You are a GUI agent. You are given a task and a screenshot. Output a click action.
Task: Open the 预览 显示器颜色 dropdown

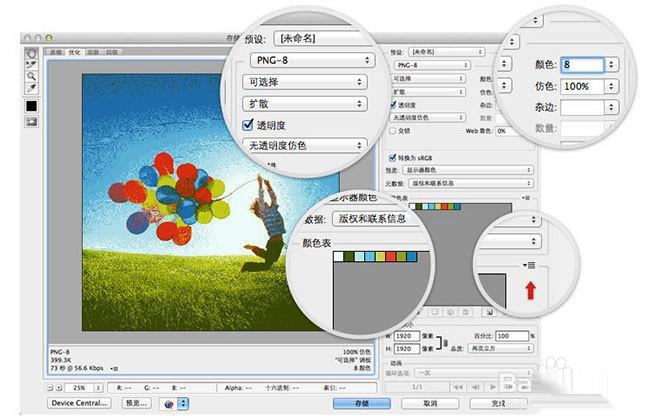(x=468, y=170)
